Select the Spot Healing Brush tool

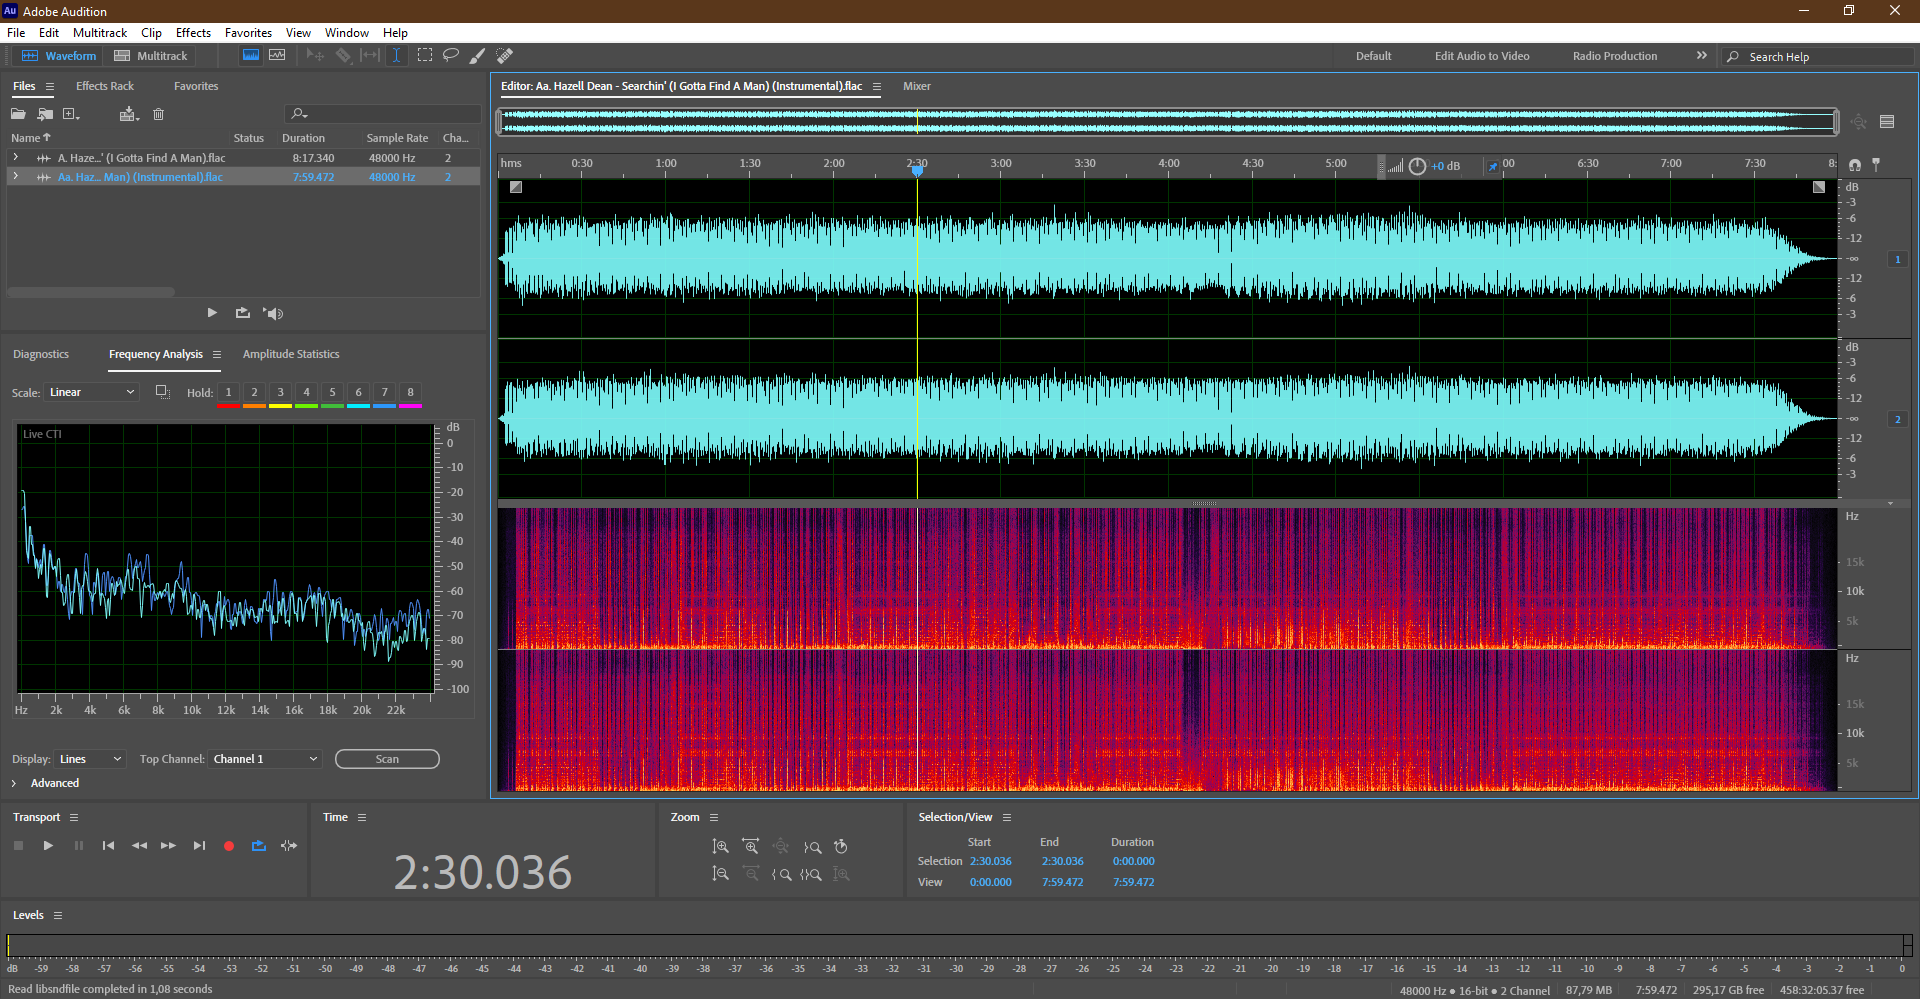pos(505,56)
